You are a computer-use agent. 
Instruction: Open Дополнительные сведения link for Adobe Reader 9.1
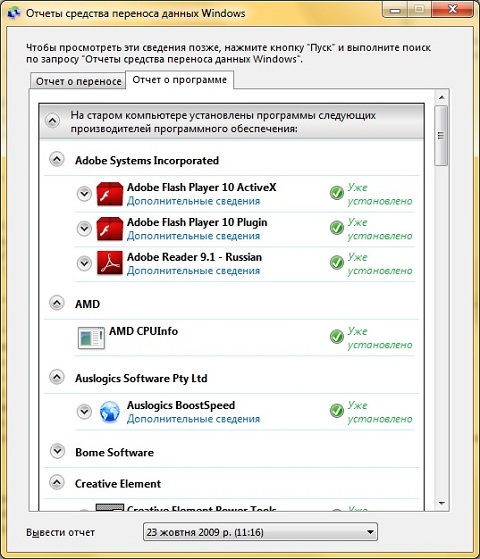coord(193,271)
